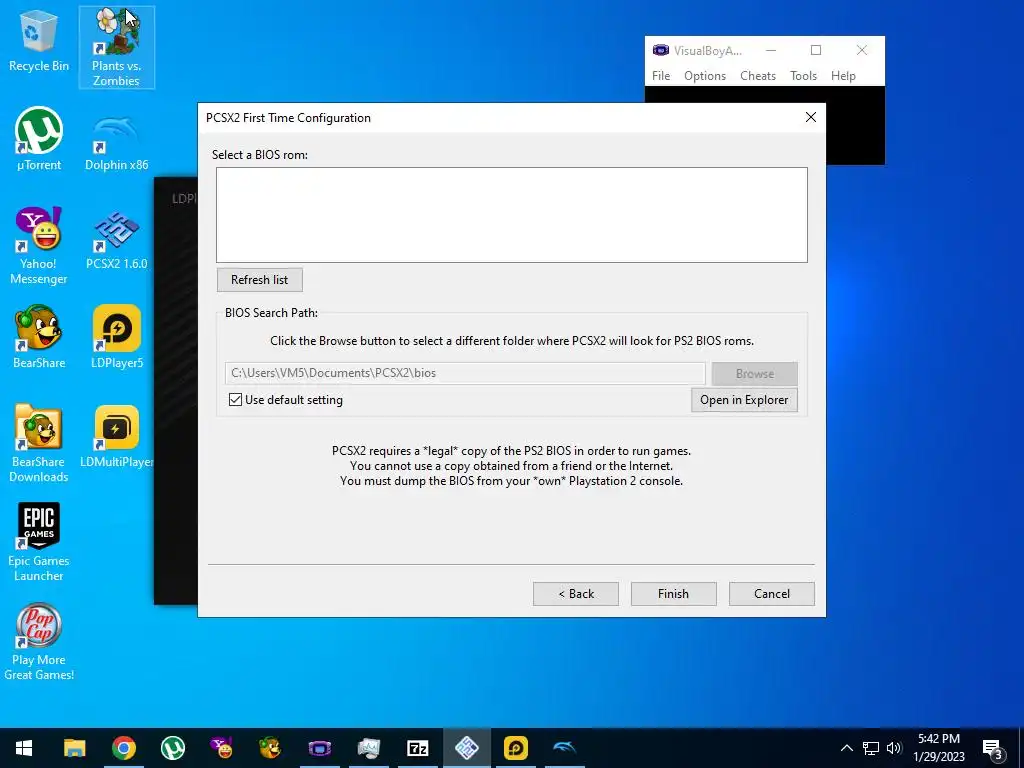Switch to VisualBoyAdvance taskbar icon
The width and height of the screenshot is (1024, 768).
pyautogui.click(x=319, y=748)
